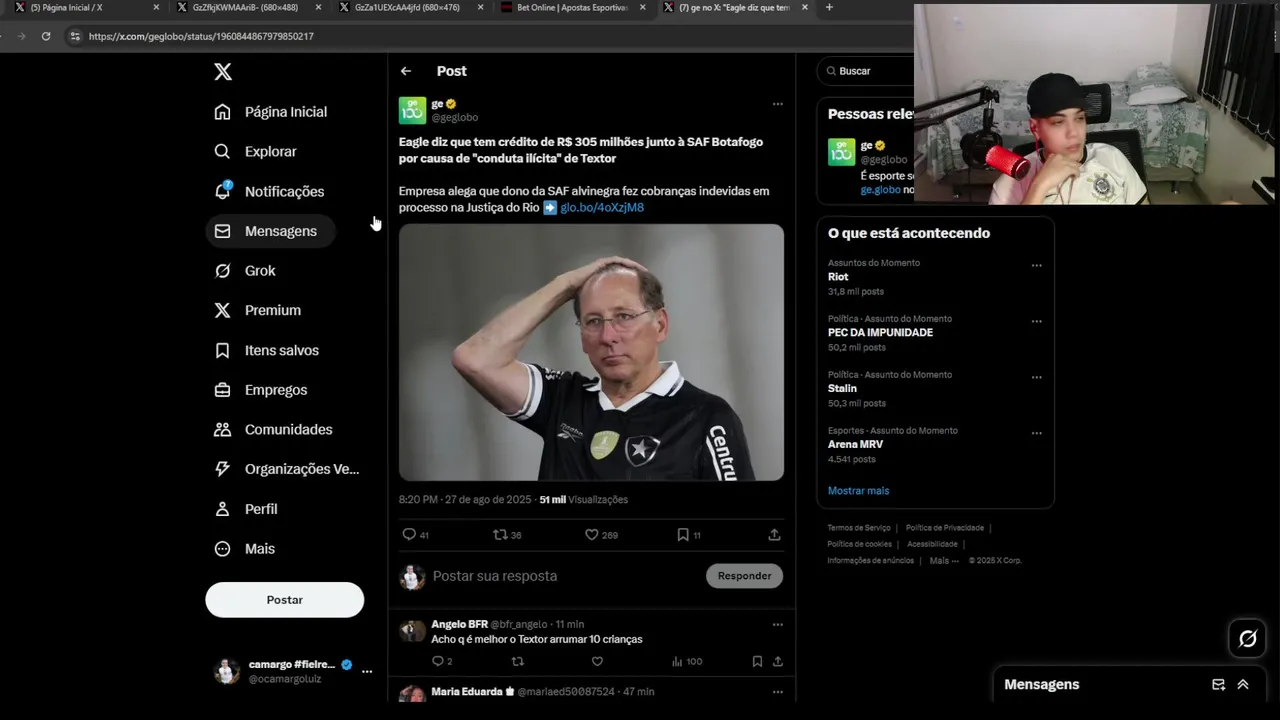1280x720 pixels.
Task: Click reply icon on Angelo BFR comment
Action: coord(437,661)
